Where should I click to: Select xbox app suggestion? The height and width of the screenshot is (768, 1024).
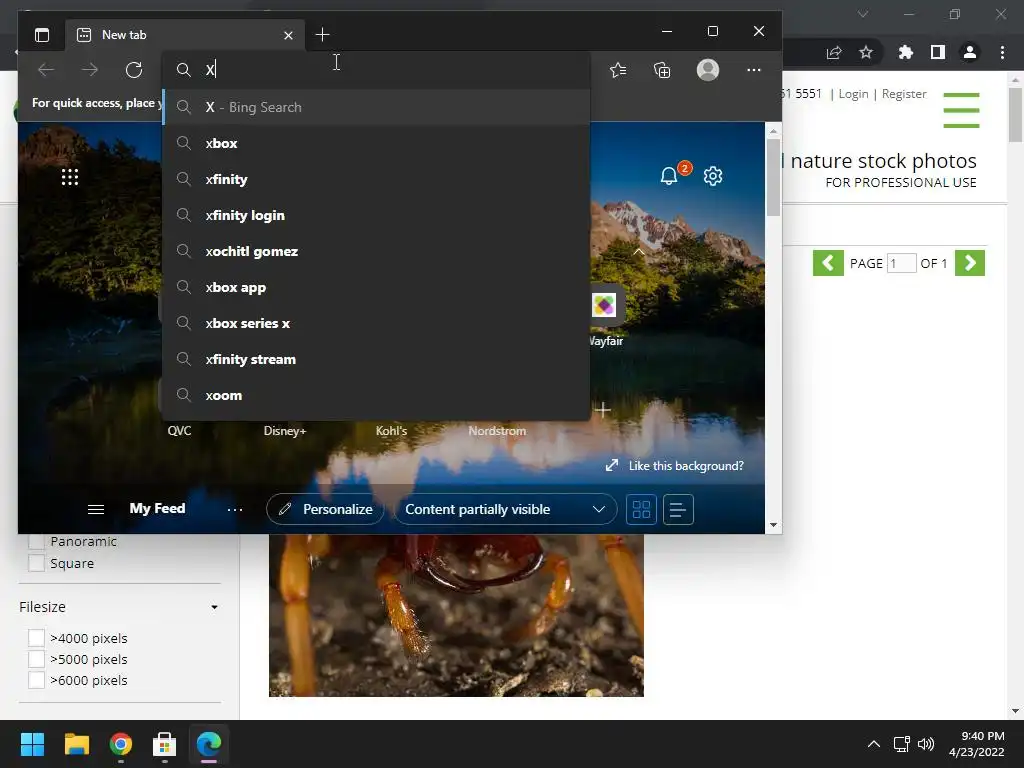(377, 287)
